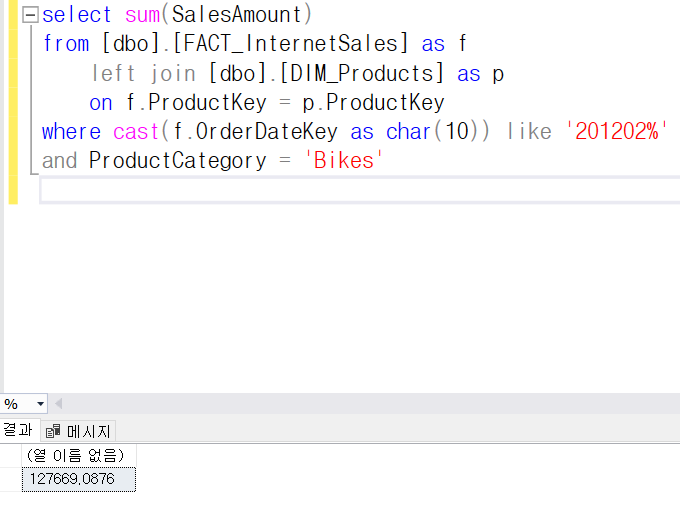
Task: Select the (열 이름 없음) column header
Action: click(x=79, y=455)
